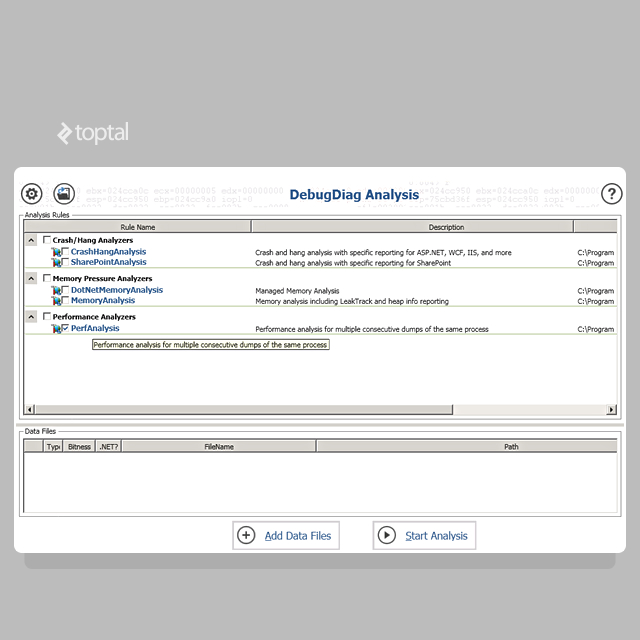The image size is (640, 640).
Task: Click the C:\Program path in the PerfAnalysis row
Action: click(x=596, y=329)
